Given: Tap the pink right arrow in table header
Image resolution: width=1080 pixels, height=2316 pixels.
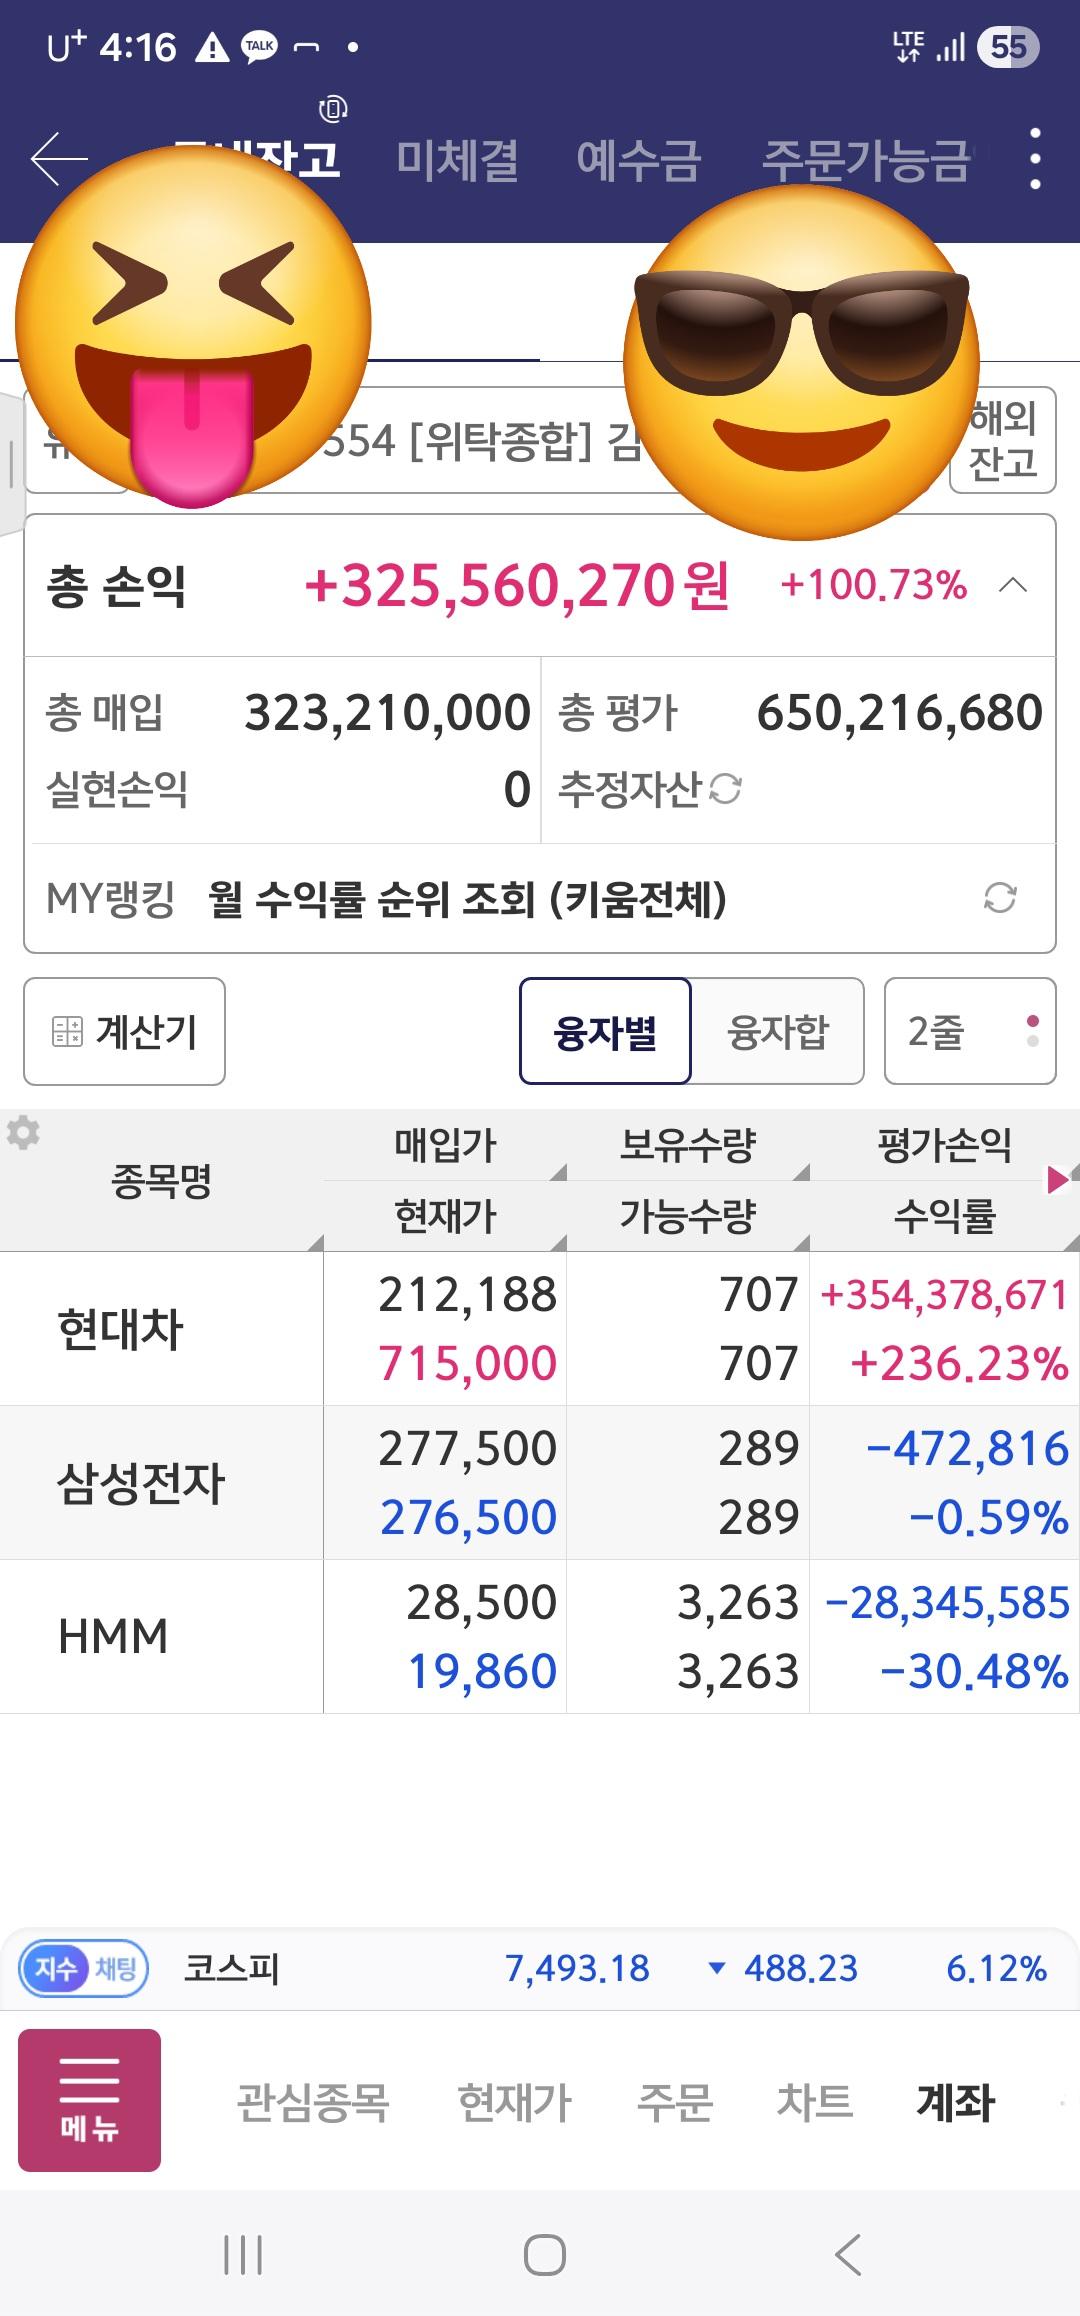Looking at the screenshot, I should [1057, 1181].
